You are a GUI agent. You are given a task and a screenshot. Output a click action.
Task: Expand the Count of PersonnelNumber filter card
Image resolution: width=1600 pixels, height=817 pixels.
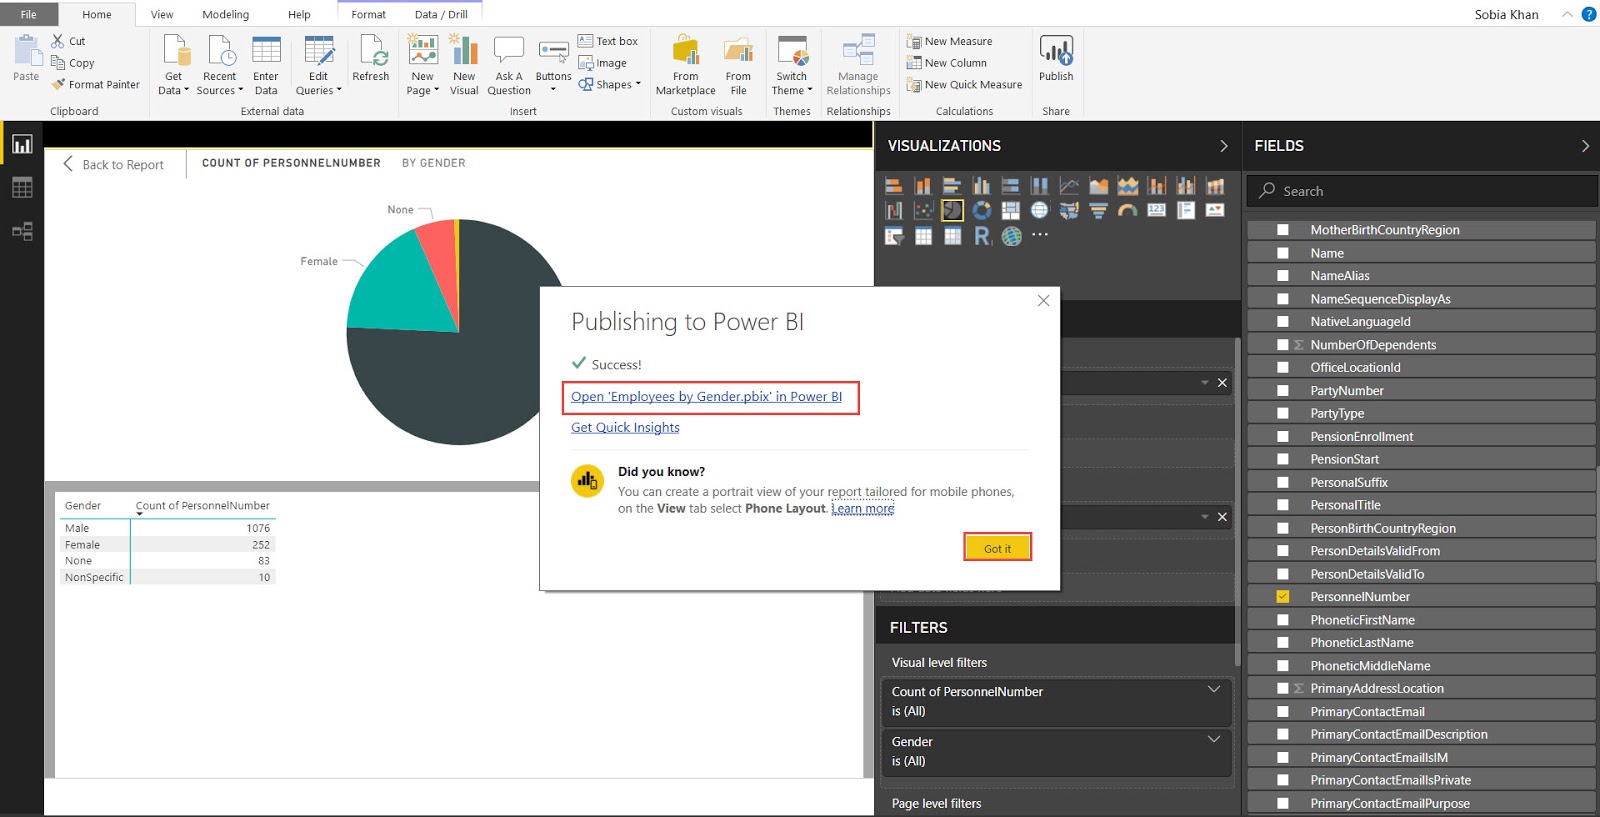click(1214, 689)
